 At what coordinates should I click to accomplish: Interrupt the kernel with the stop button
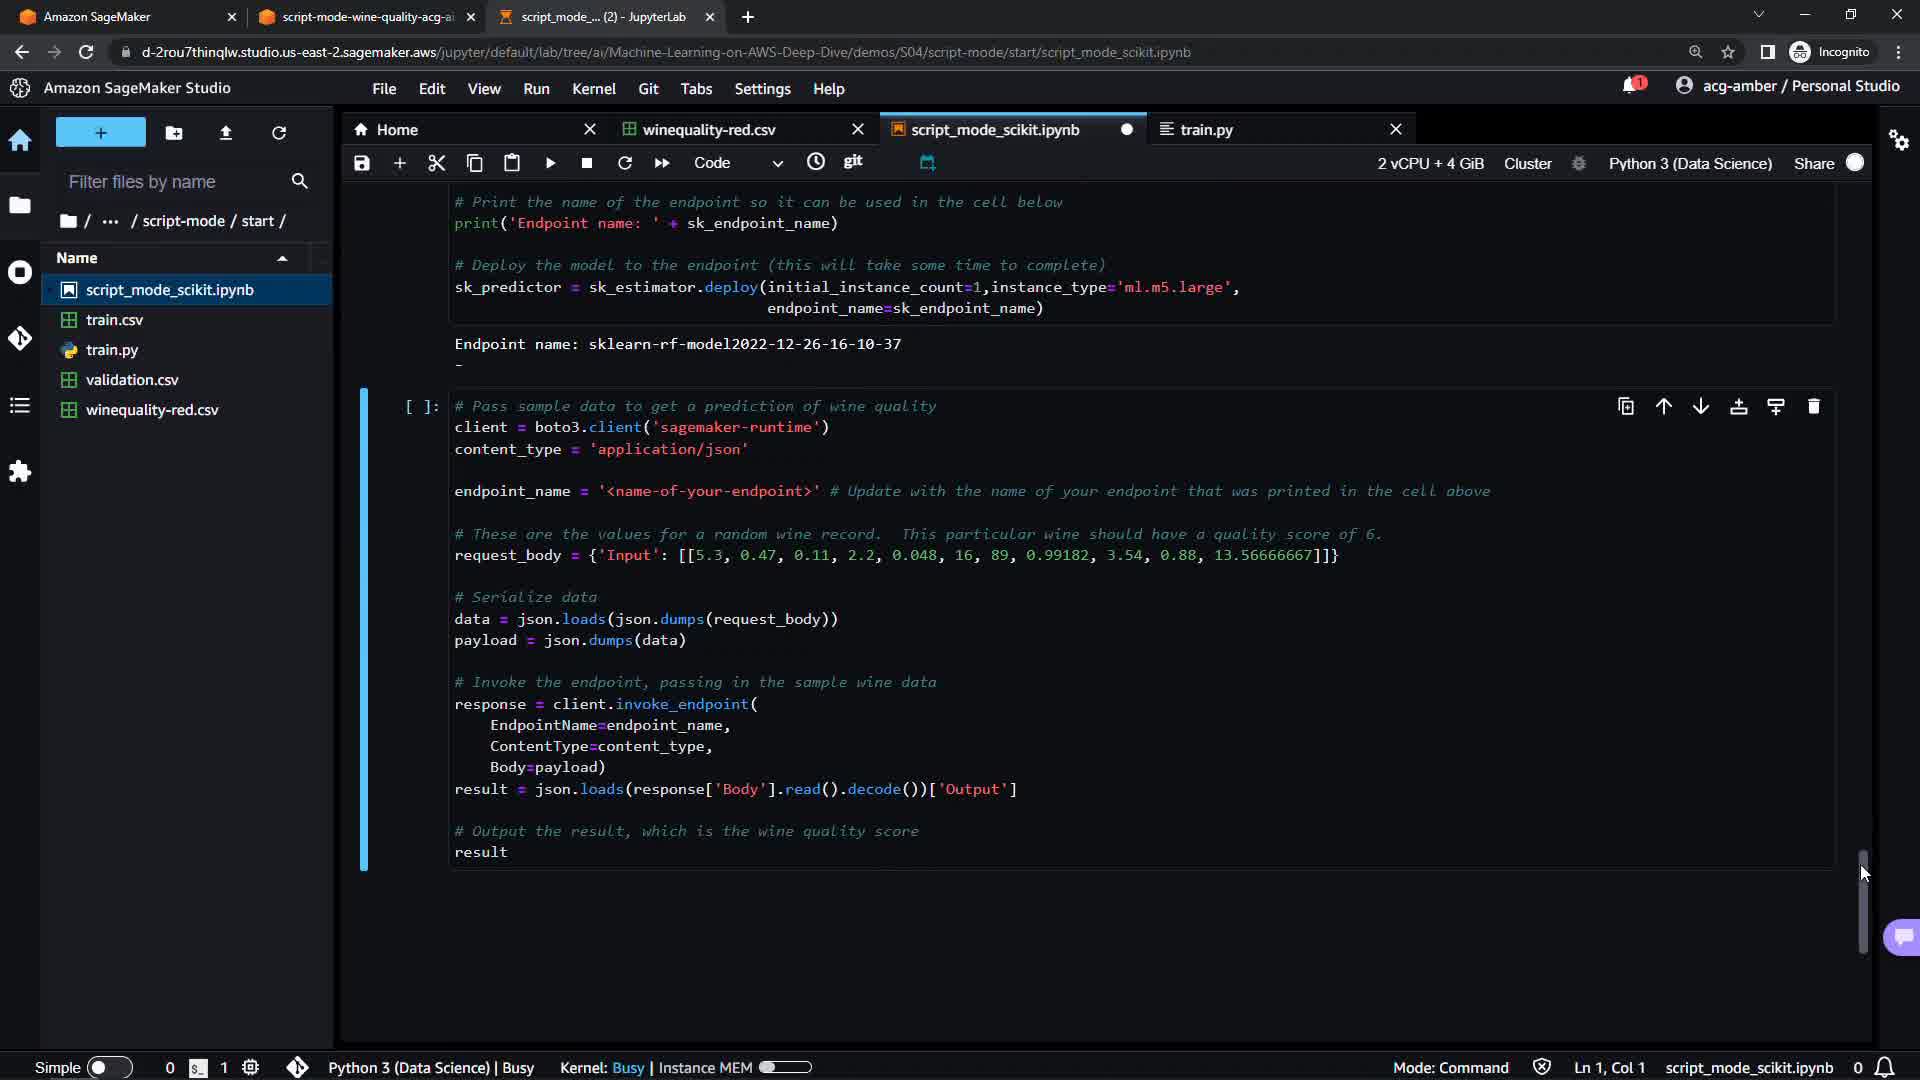click(x=587, y=163)
